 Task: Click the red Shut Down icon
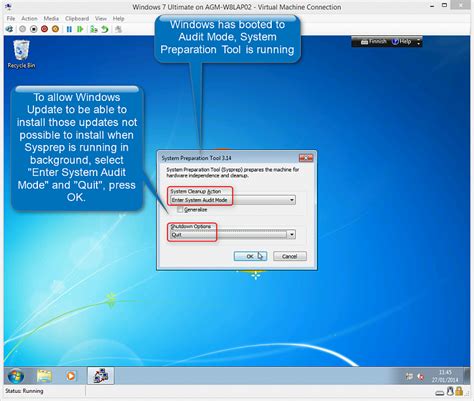44,29
